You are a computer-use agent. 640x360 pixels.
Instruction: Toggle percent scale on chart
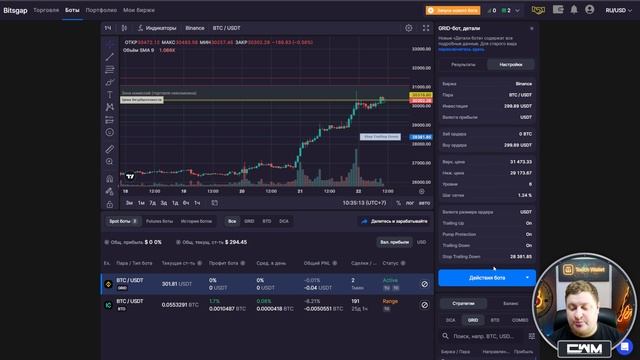(x=398, y=203)
